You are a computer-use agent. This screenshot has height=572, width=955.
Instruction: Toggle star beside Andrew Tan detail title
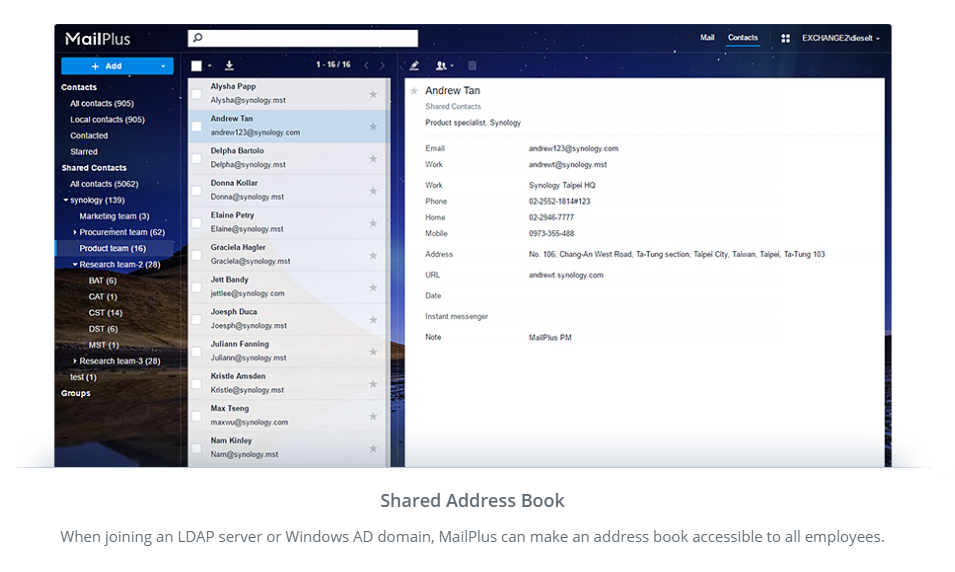(x=414, y=91)
